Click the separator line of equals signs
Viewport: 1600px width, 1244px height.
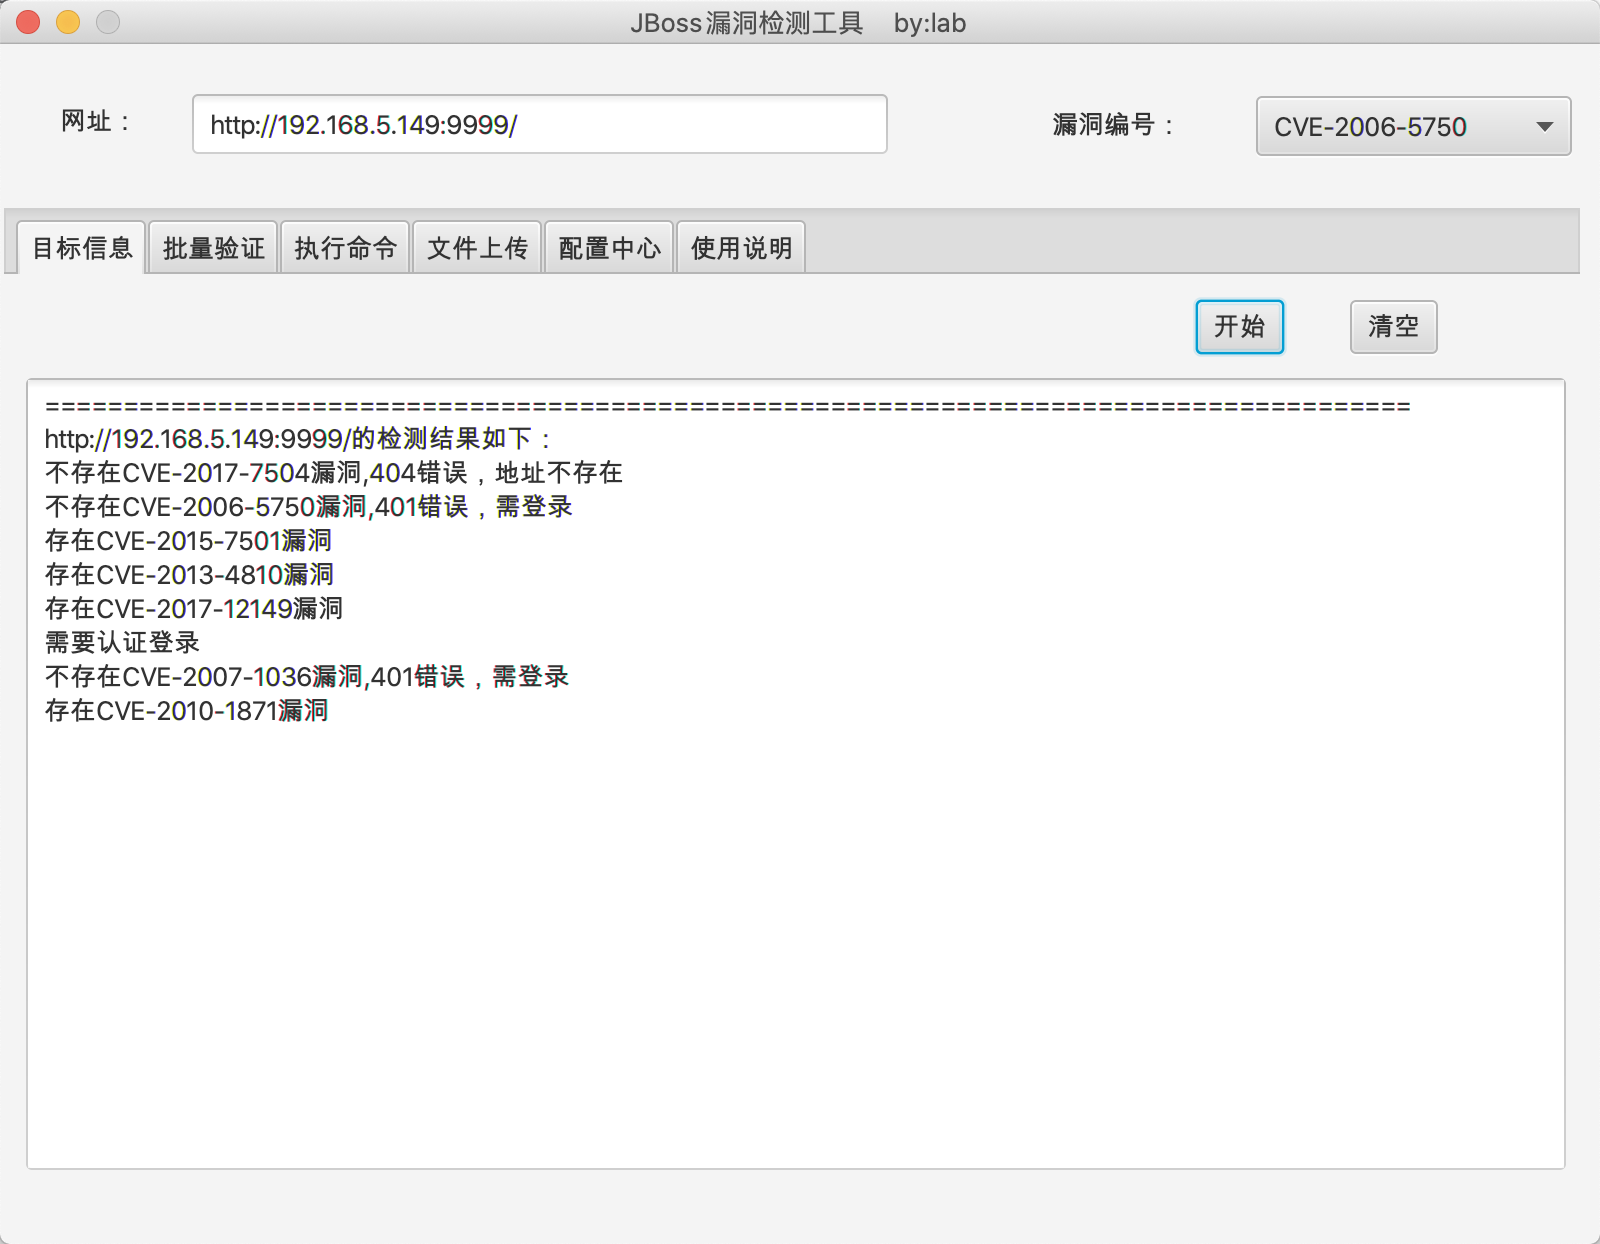(728, 407)
